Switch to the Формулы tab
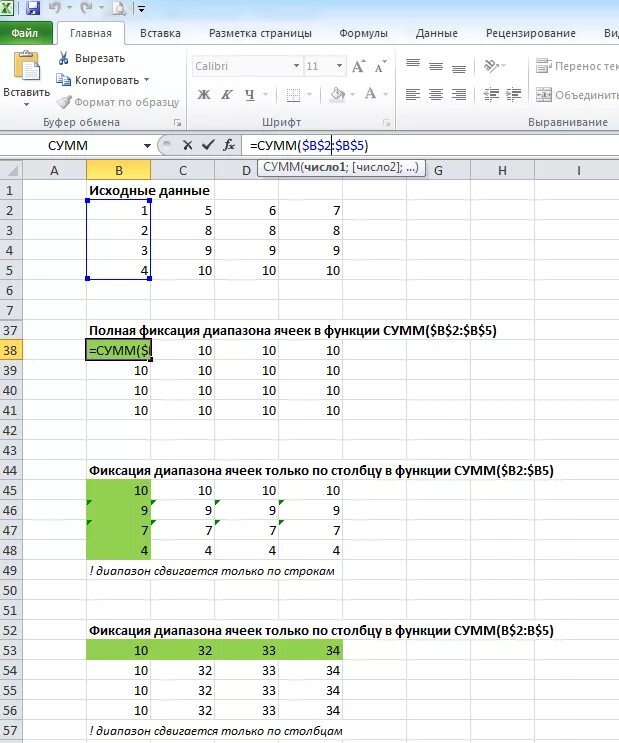 (363, 34)
